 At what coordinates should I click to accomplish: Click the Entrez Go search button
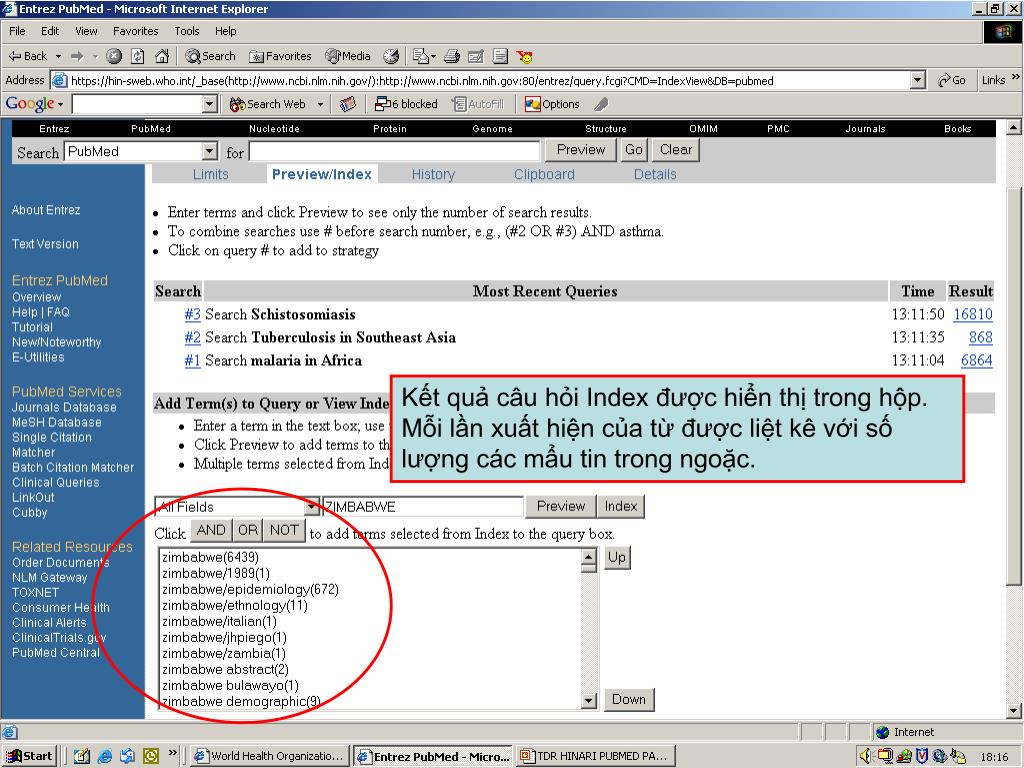633,150
